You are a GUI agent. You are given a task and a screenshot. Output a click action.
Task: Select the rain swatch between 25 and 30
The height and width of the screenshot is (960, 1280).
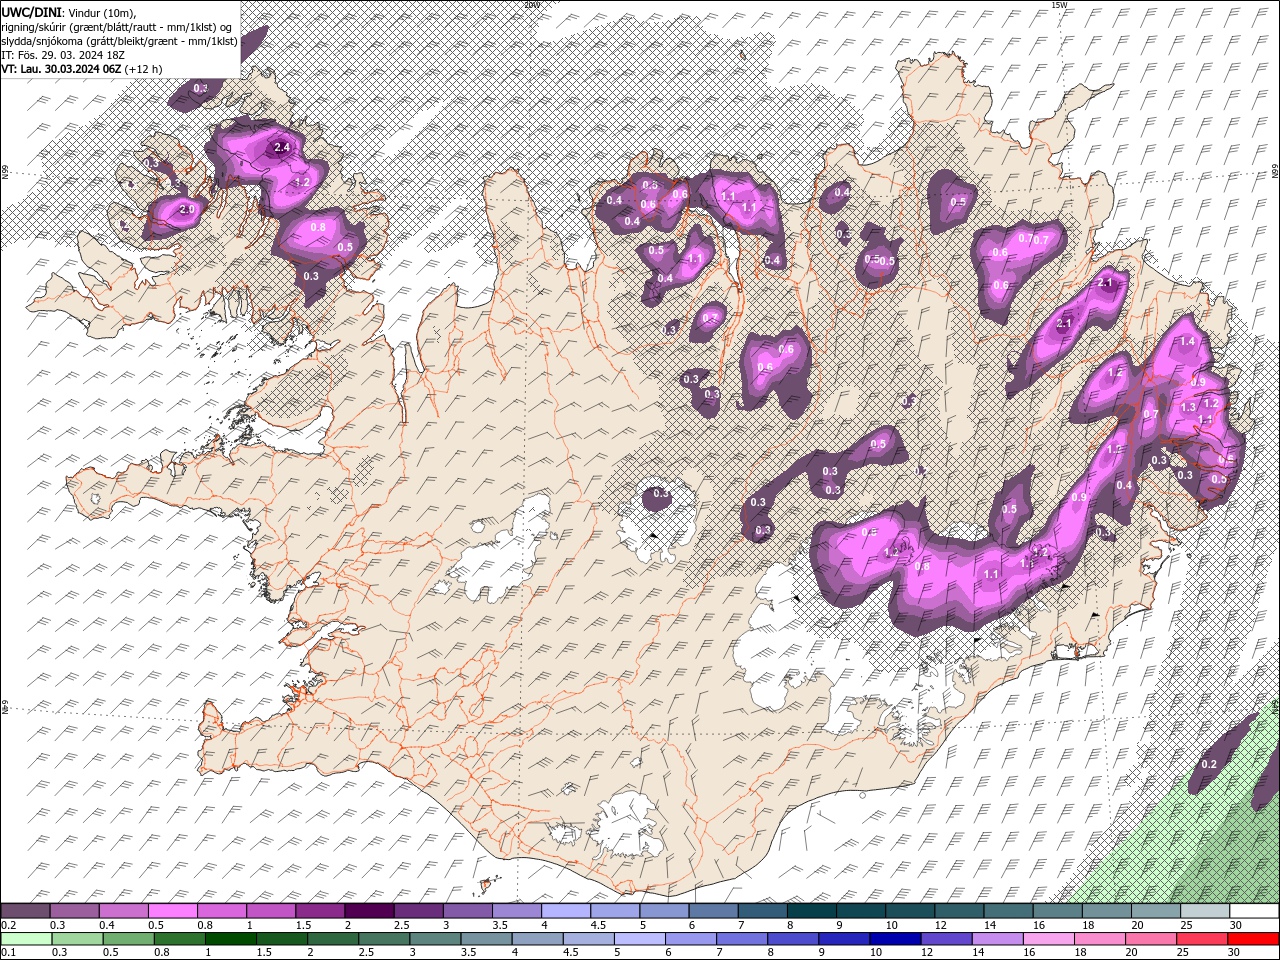point(1200,939)
